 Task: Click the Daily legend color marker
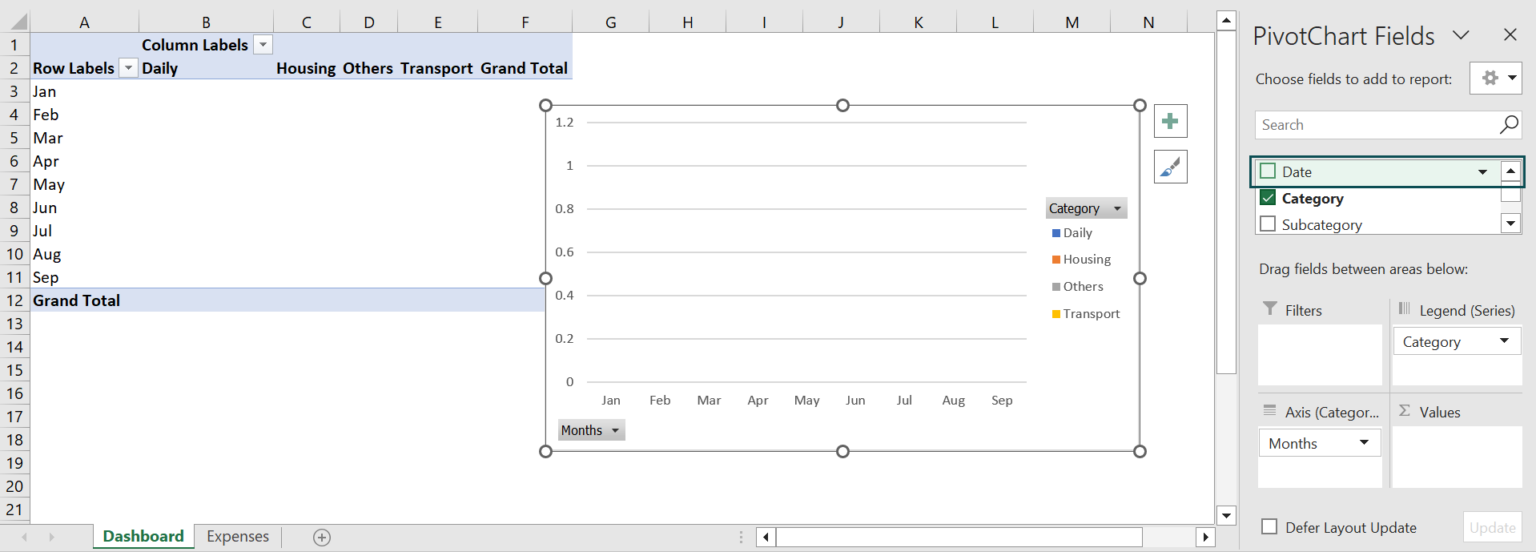coord(1056,233)
